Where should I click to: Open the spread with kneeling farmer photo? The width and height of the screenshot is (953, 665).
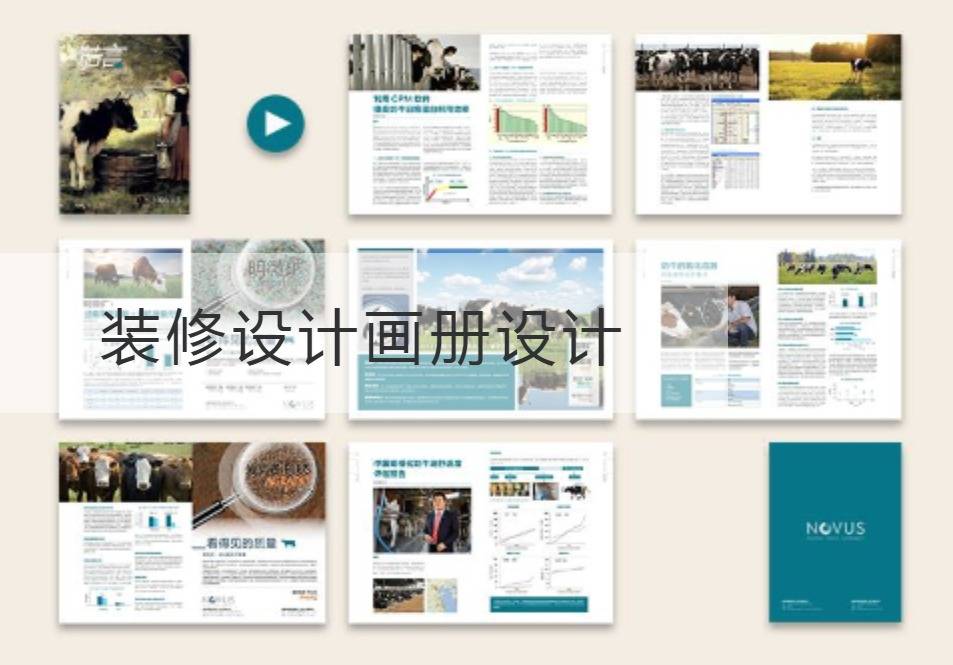click(768, 329)
